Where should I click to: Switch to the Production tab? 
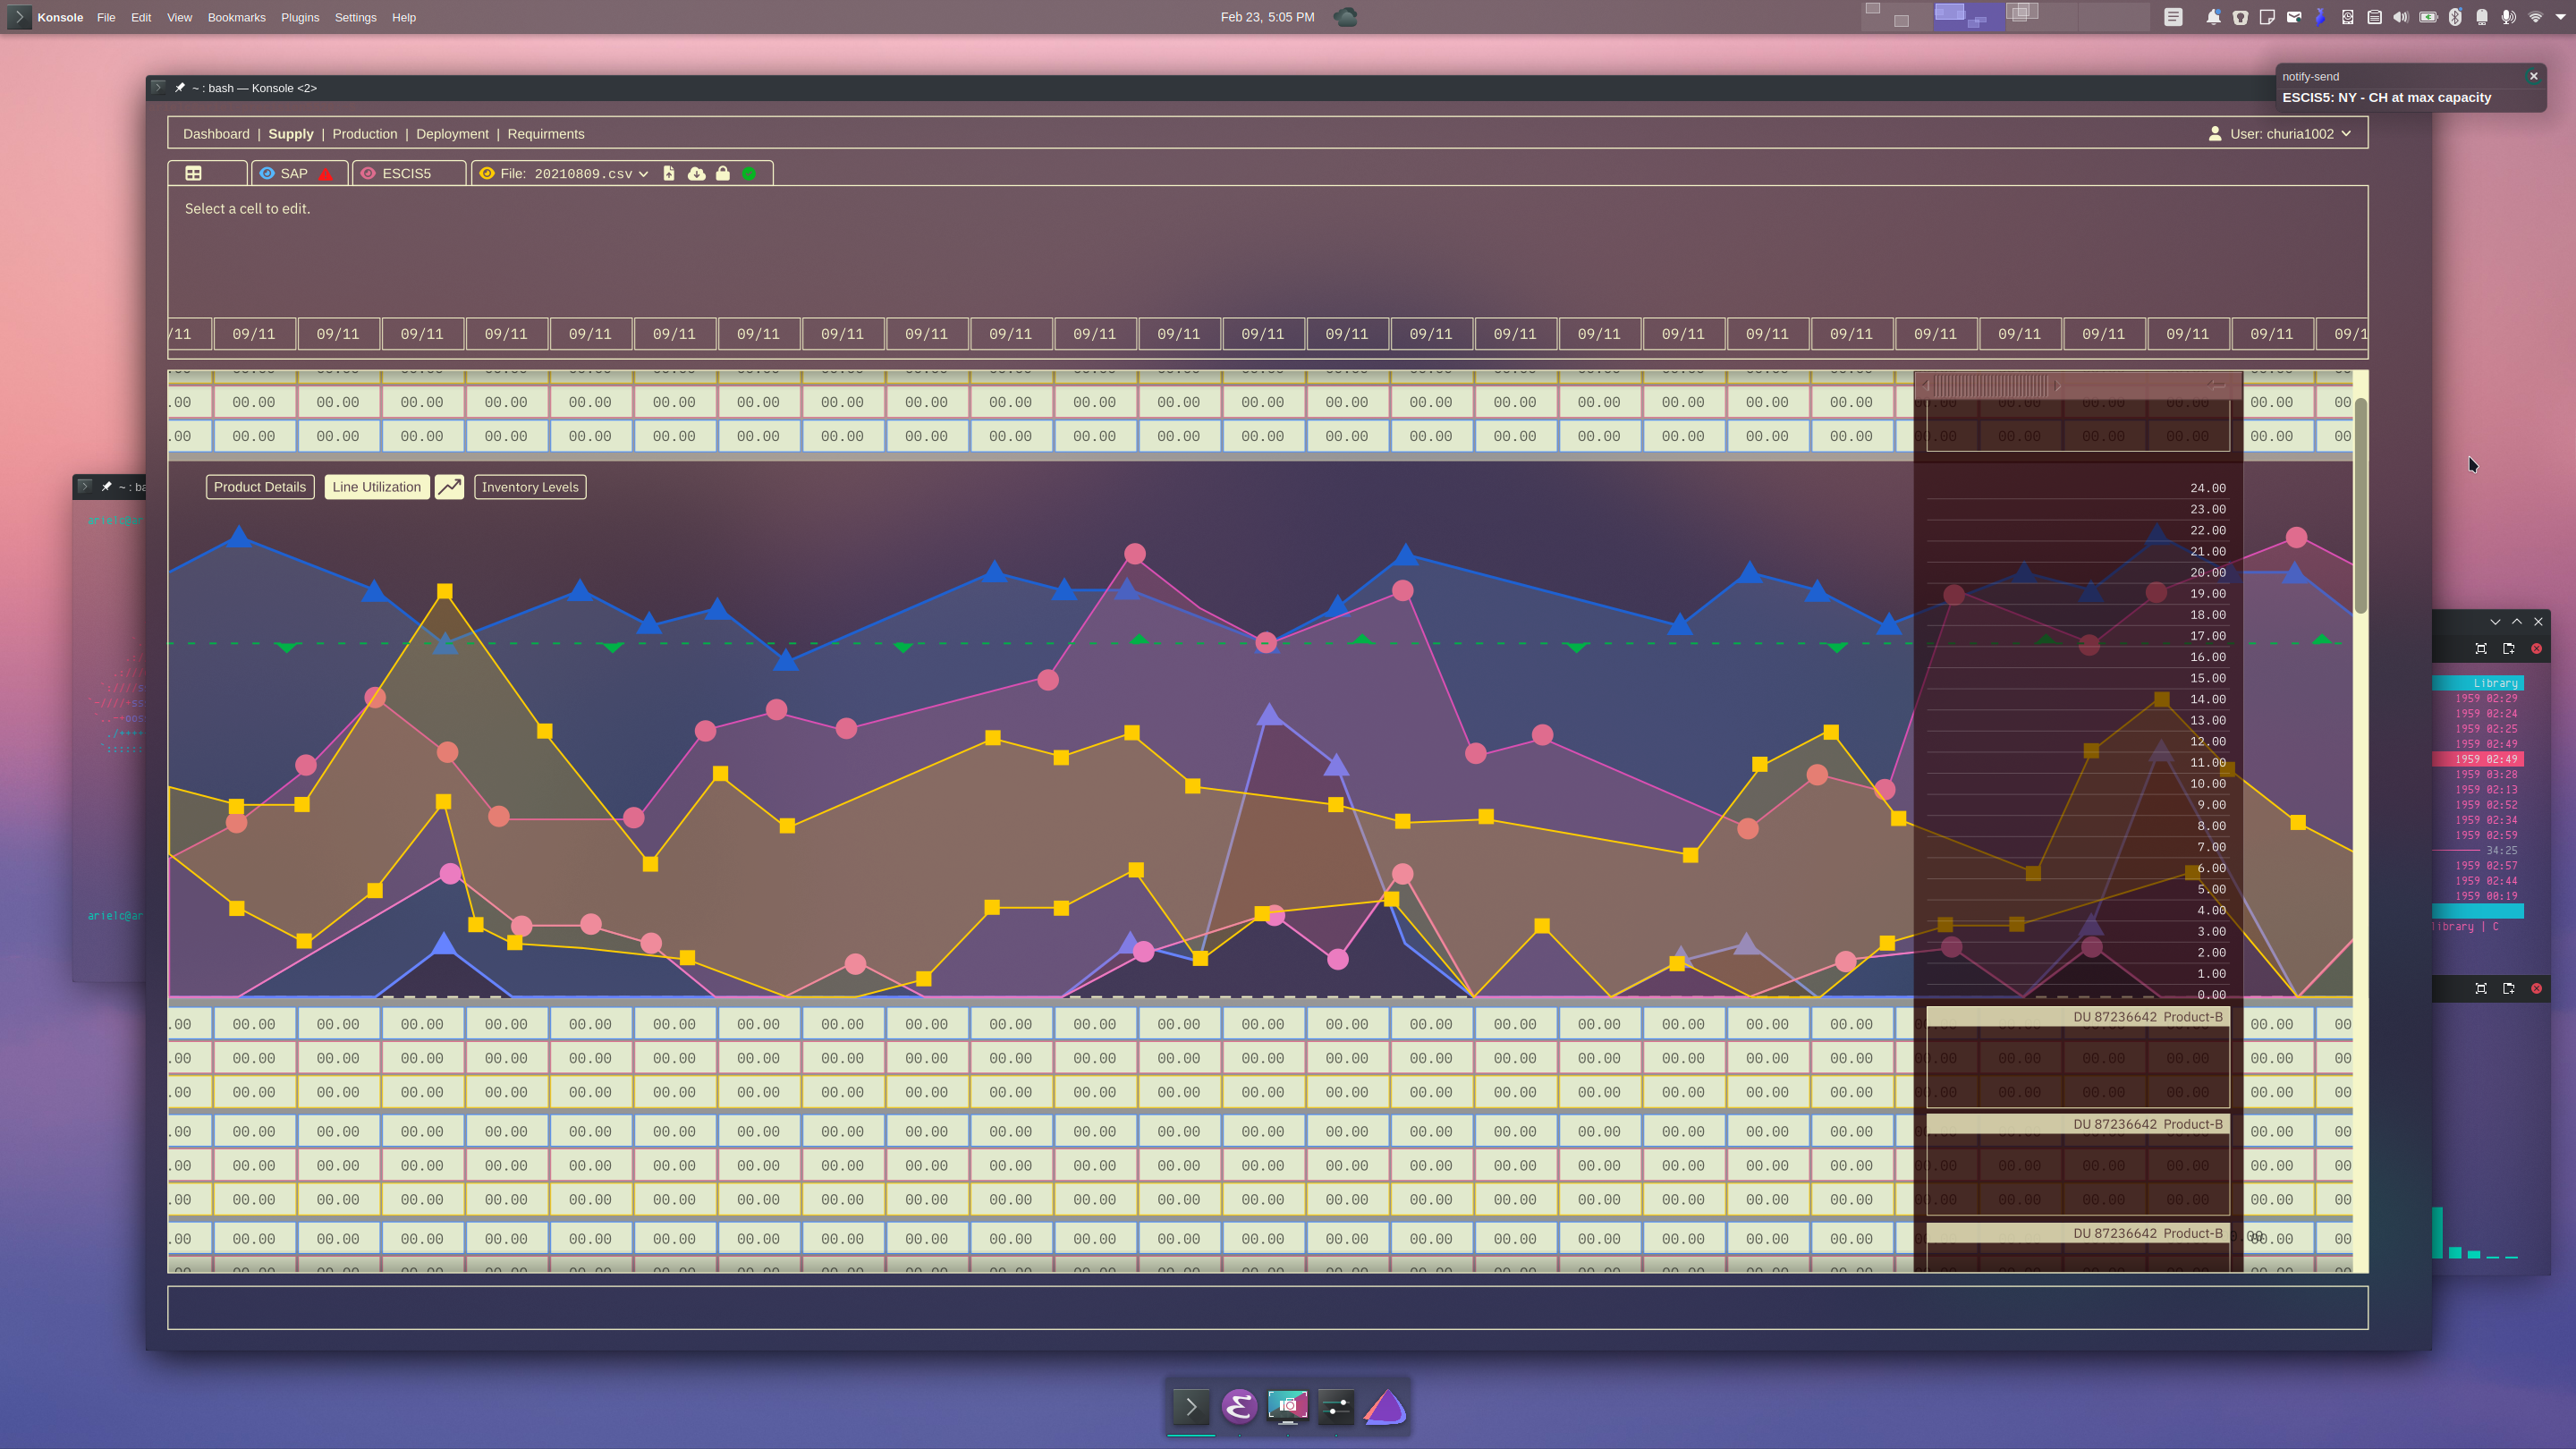[364, 133]
